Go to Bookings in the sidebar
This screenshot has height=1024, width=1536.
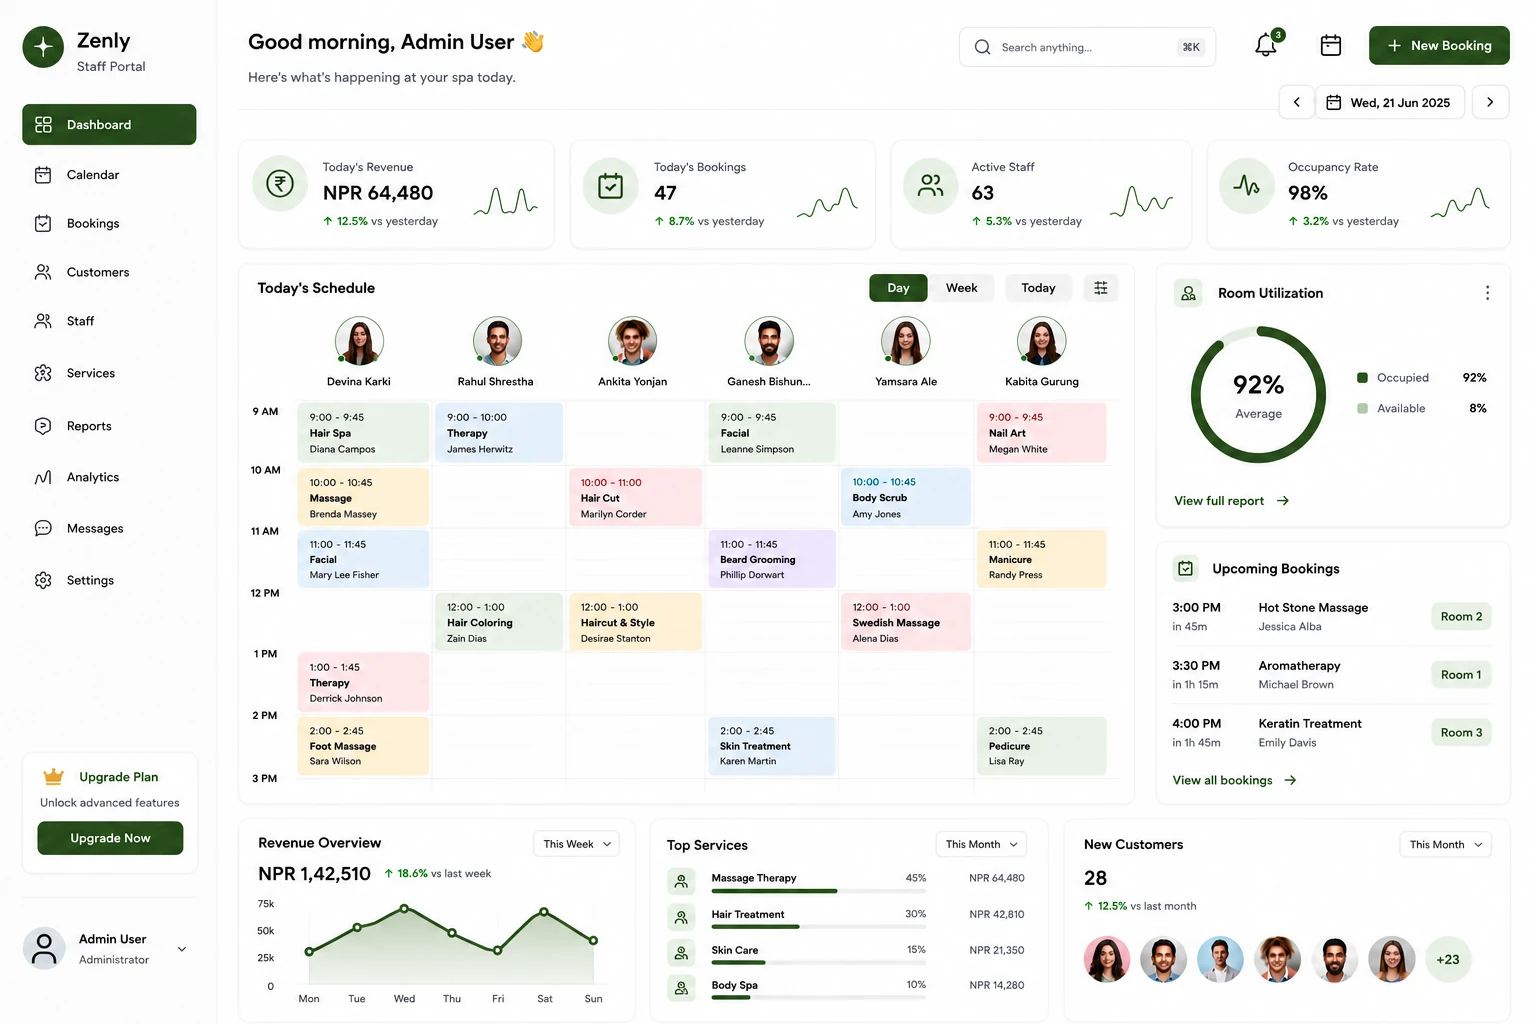click(109, 224)
